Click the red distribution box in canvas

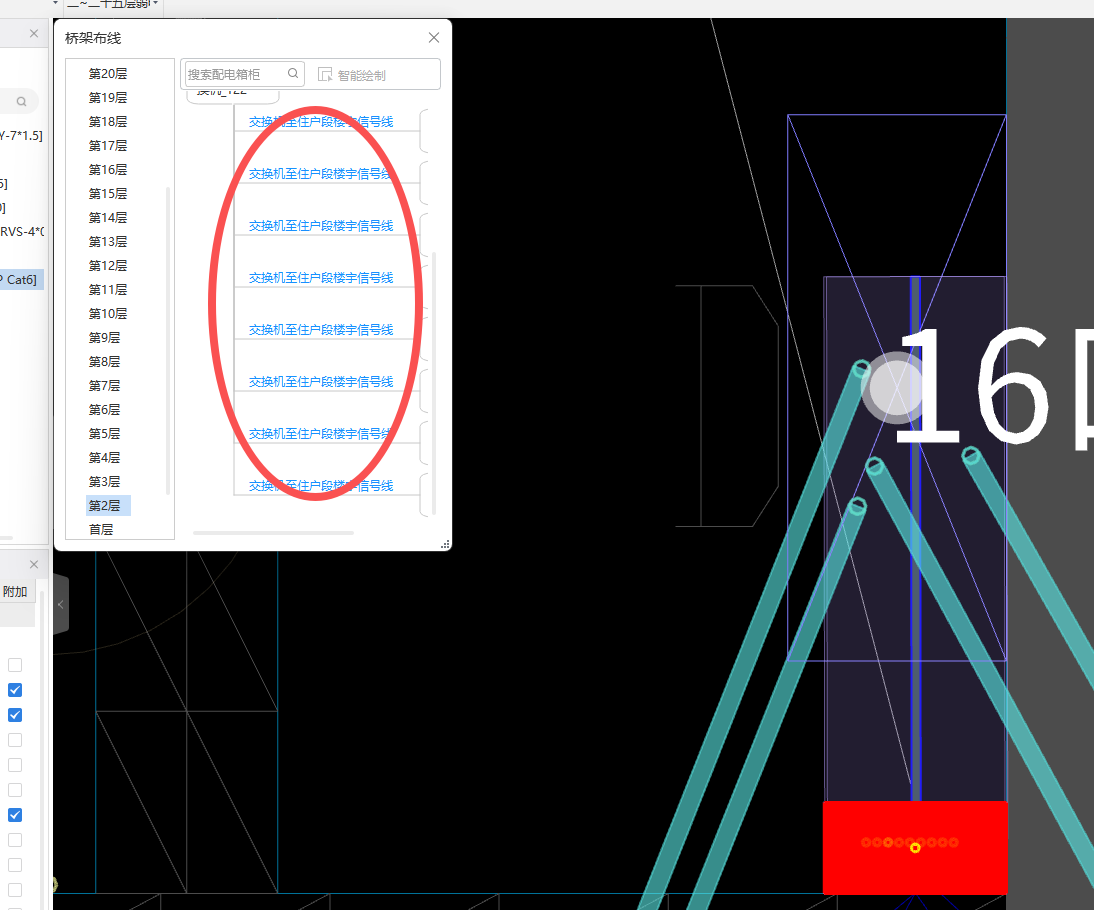tap(915, 847)
